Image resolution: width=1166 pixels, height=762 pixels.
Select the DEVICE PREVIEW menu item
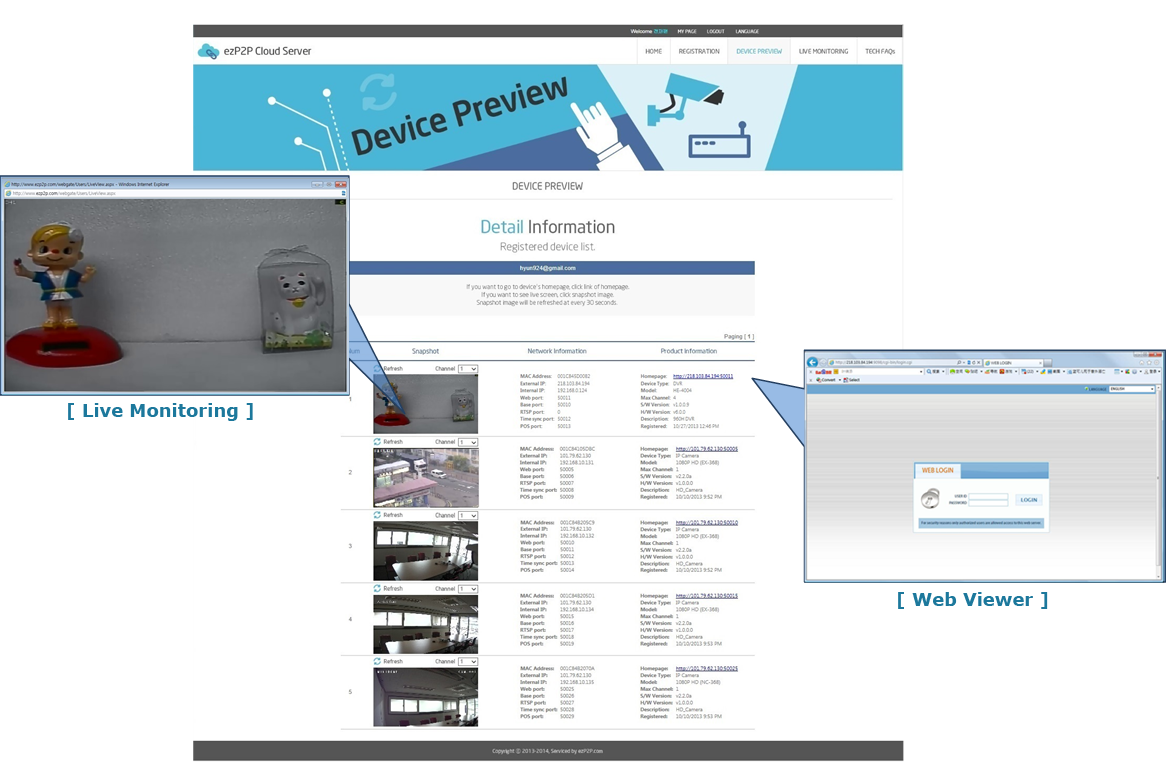pyautogui.click(x=758, y=51)
